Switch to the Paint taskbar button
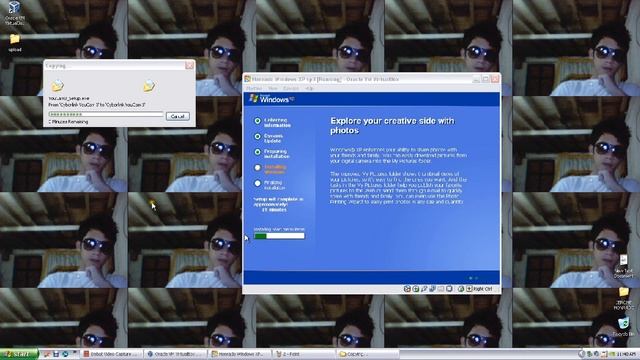Image resolution: width=640 pixels, height=360 pixels. (304, 354)
